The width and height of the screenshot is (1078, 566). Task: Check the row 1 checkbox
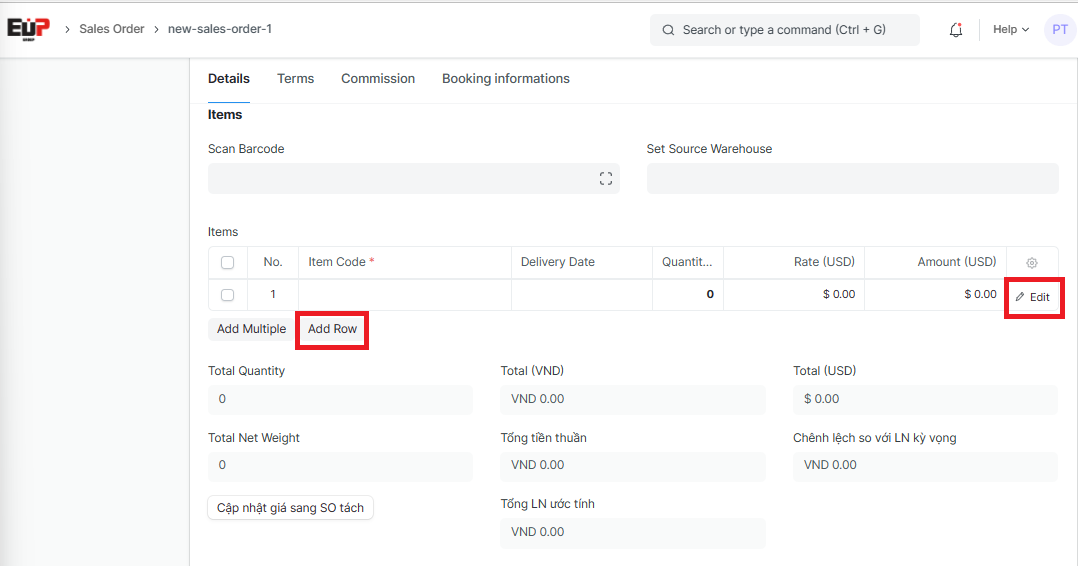coord(228,295)
